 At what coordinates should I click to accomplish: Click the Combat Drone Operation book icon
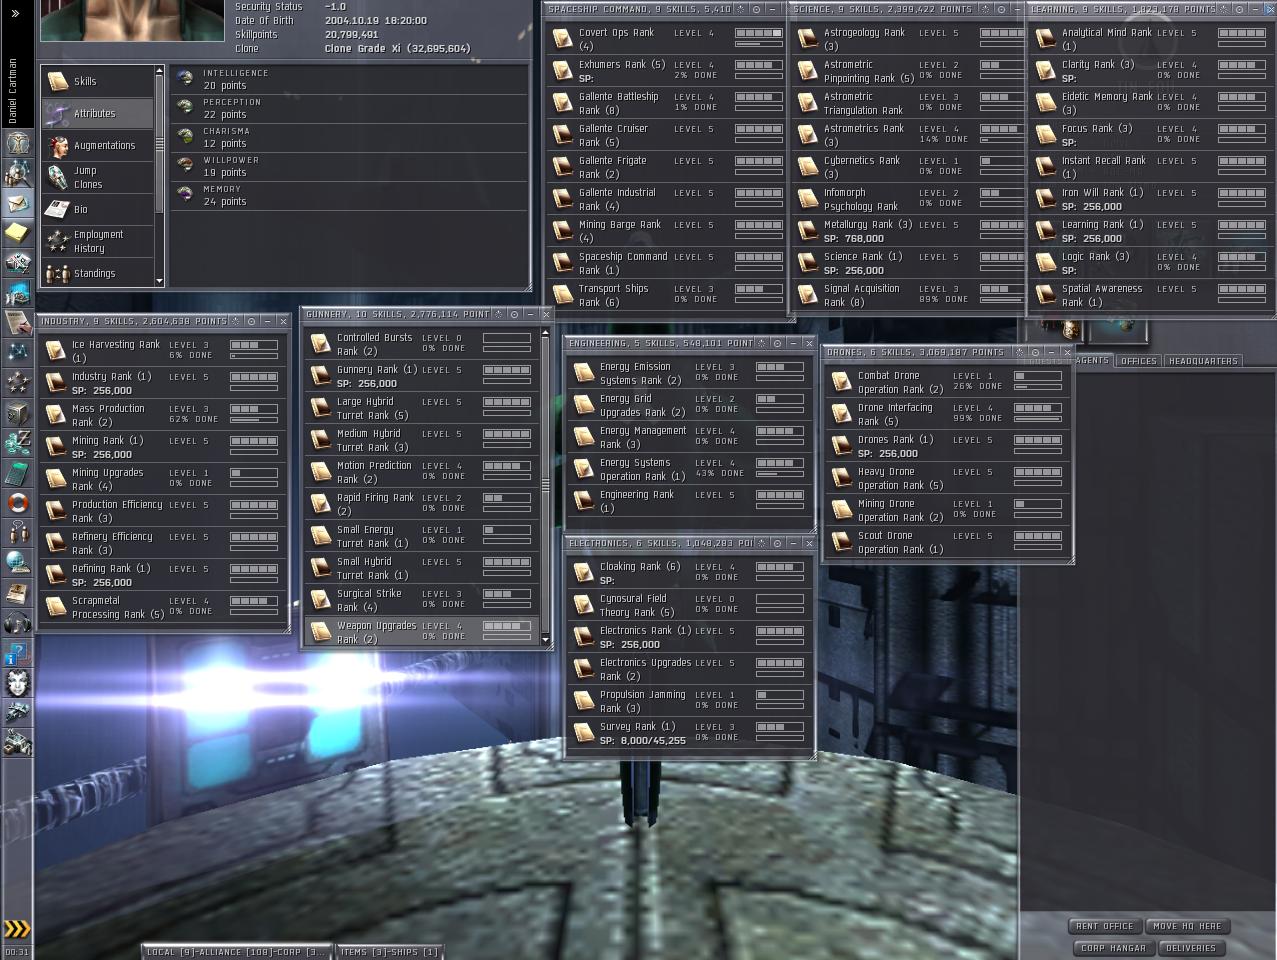[841, 382]
